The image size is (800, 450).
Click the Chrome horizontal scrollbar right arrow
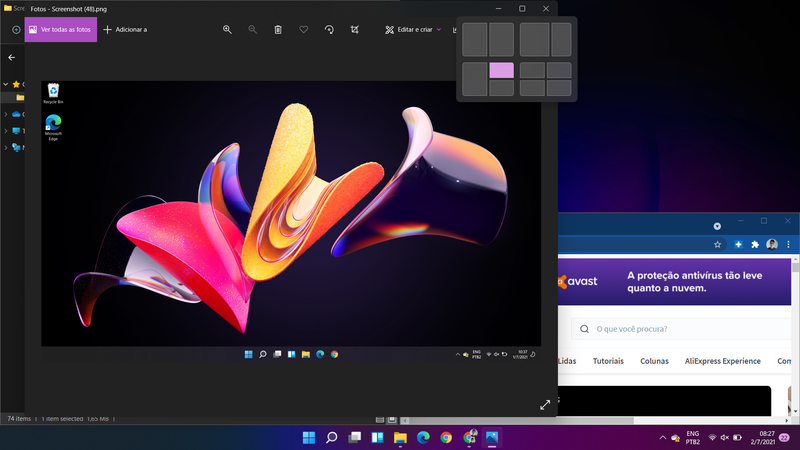[787, 420]
